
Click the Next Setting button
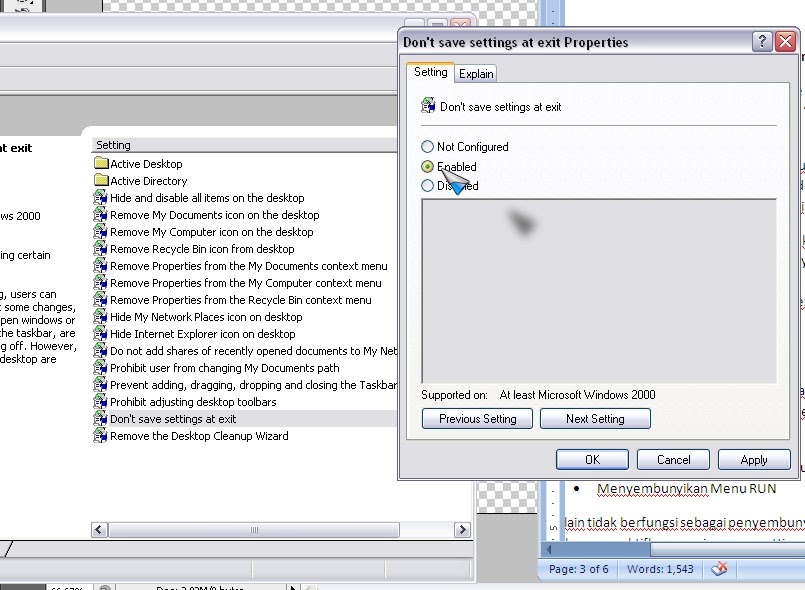pos(595,419)
